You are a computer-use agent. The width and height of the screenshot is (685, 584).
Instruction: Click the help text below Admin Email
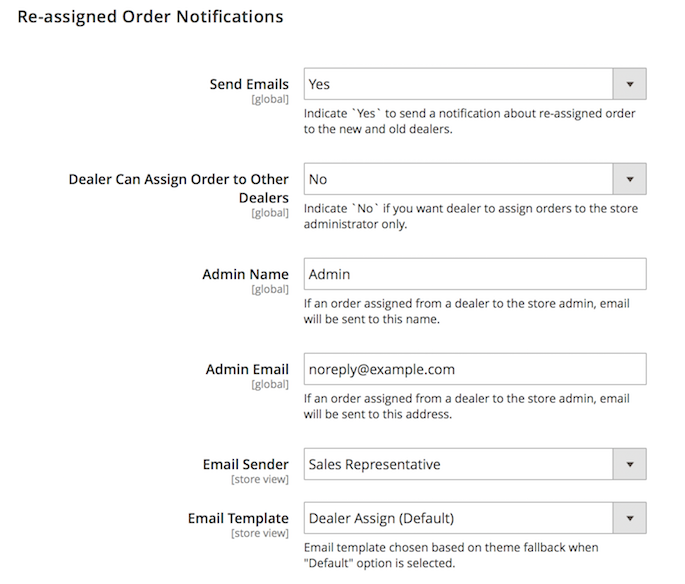466,406
